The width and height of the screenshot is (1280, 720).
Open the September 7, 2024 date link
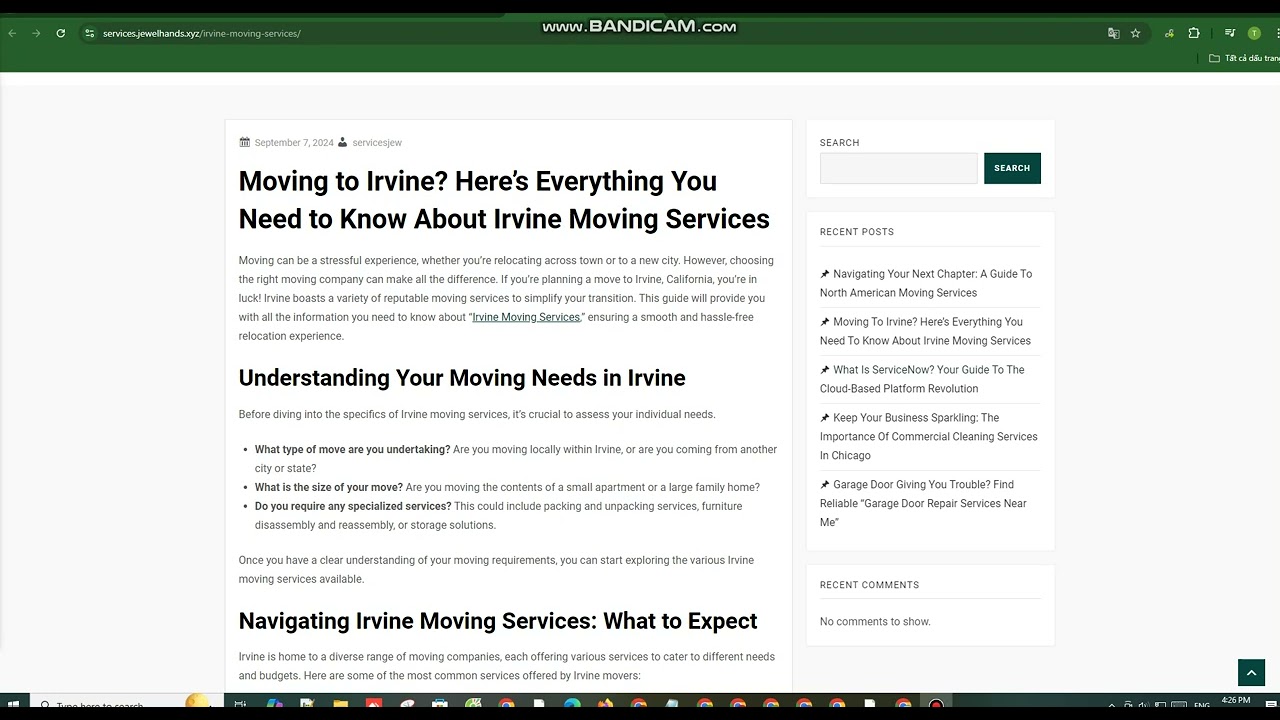tap(294, 143)
